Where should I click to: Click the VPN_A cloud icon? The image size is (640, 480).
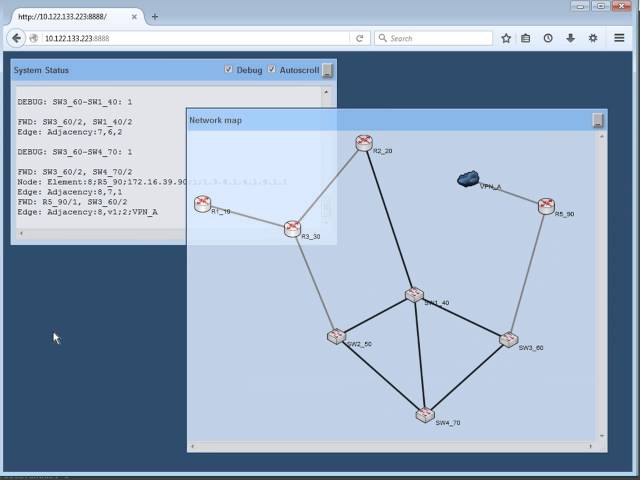(x=468, y=179)
